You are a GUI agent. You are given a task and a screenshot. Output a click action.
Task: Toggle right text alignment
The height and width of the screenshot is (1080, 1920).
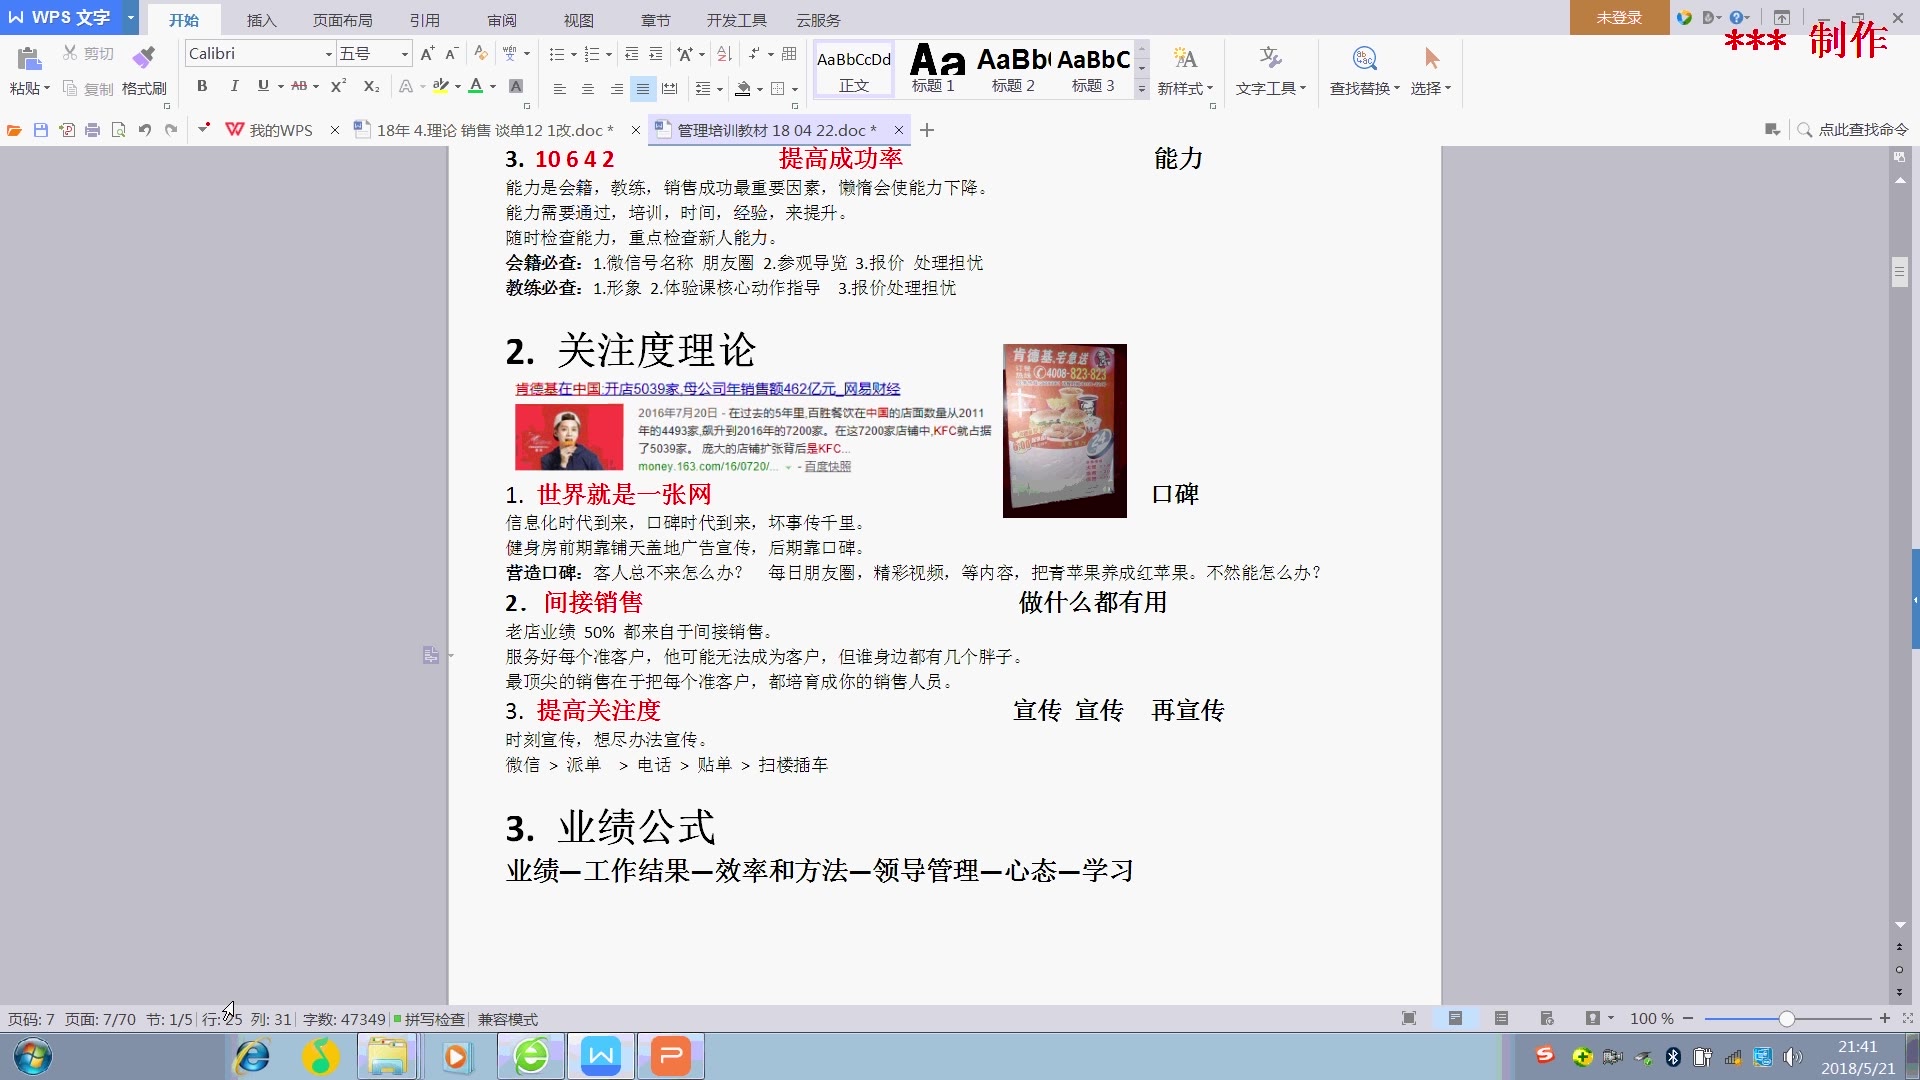616,89
